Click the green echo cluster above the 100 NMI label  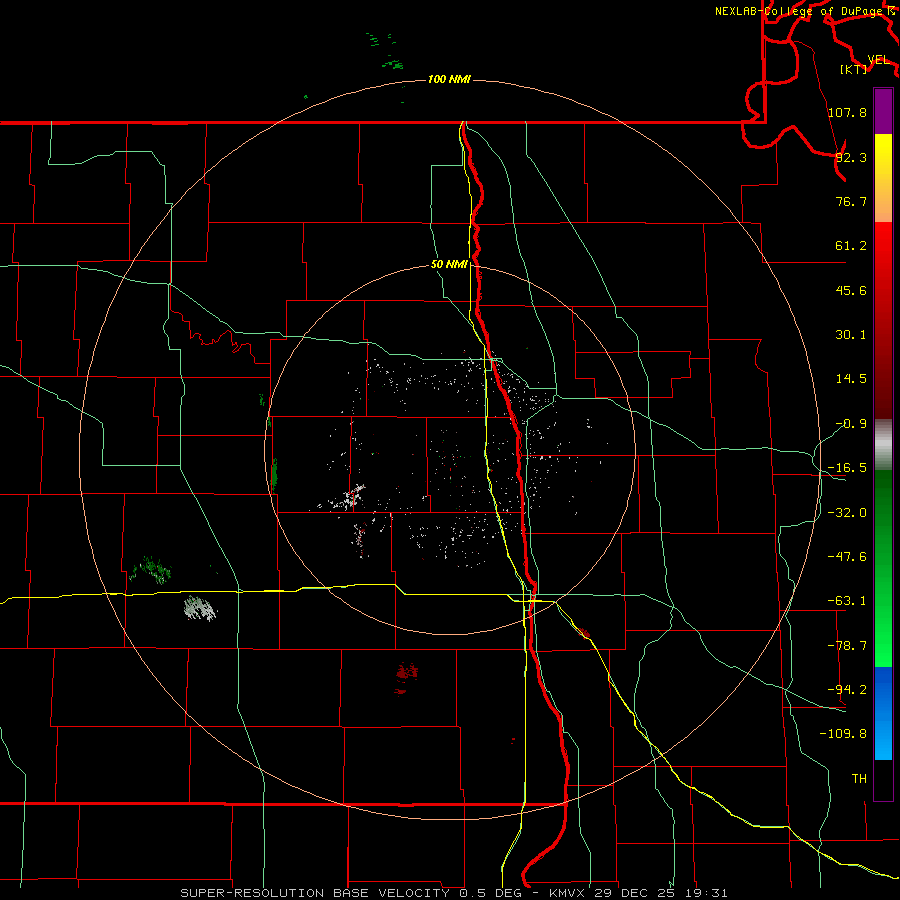tap(386, 52)
